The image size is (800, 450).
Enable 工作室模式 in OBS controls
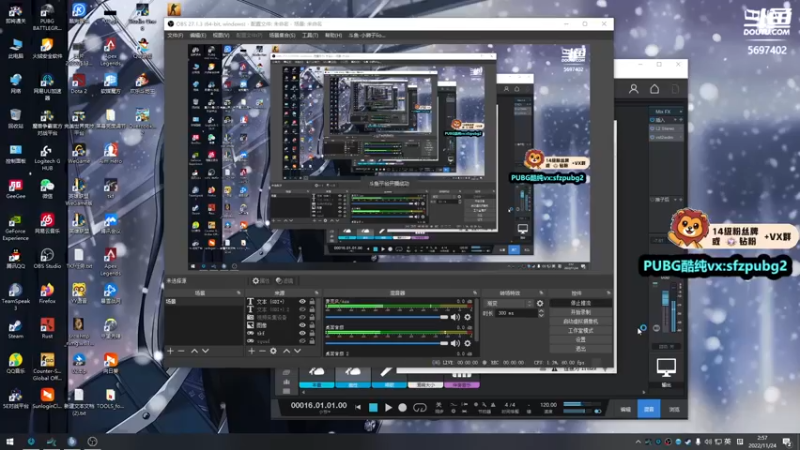581,331
